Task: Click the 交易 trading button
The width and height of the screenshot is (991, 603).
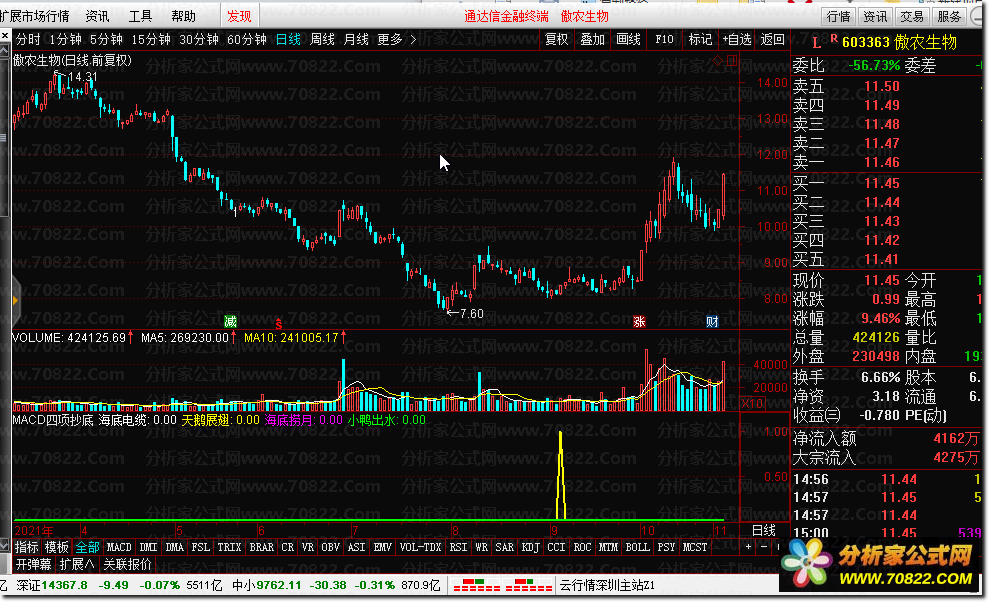Action: 912,16
